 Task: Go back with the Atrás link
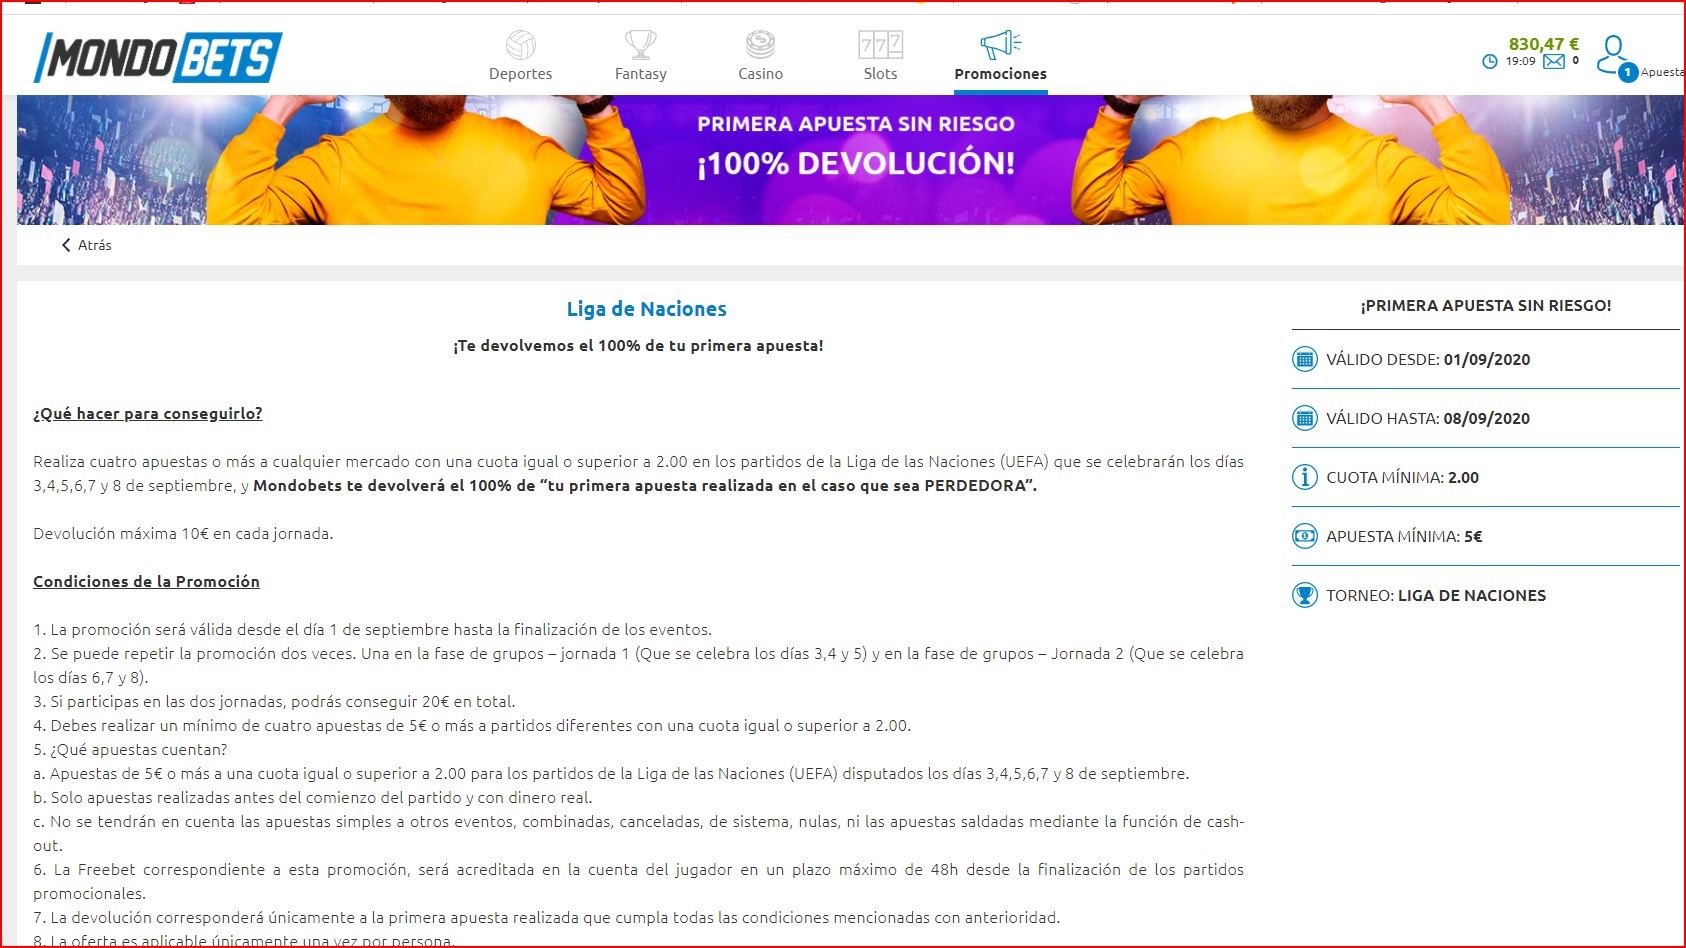click(x=95, y=245)
